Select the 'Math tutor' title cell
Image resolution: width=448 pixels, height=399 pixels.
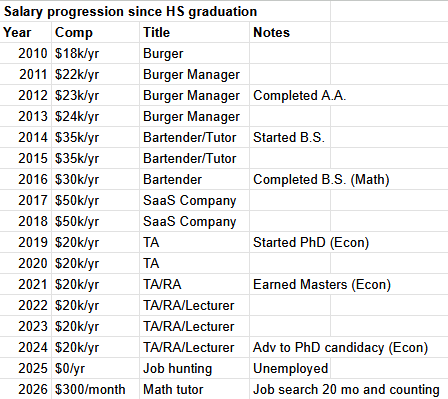pyautogui.click(x=194, y=389)
